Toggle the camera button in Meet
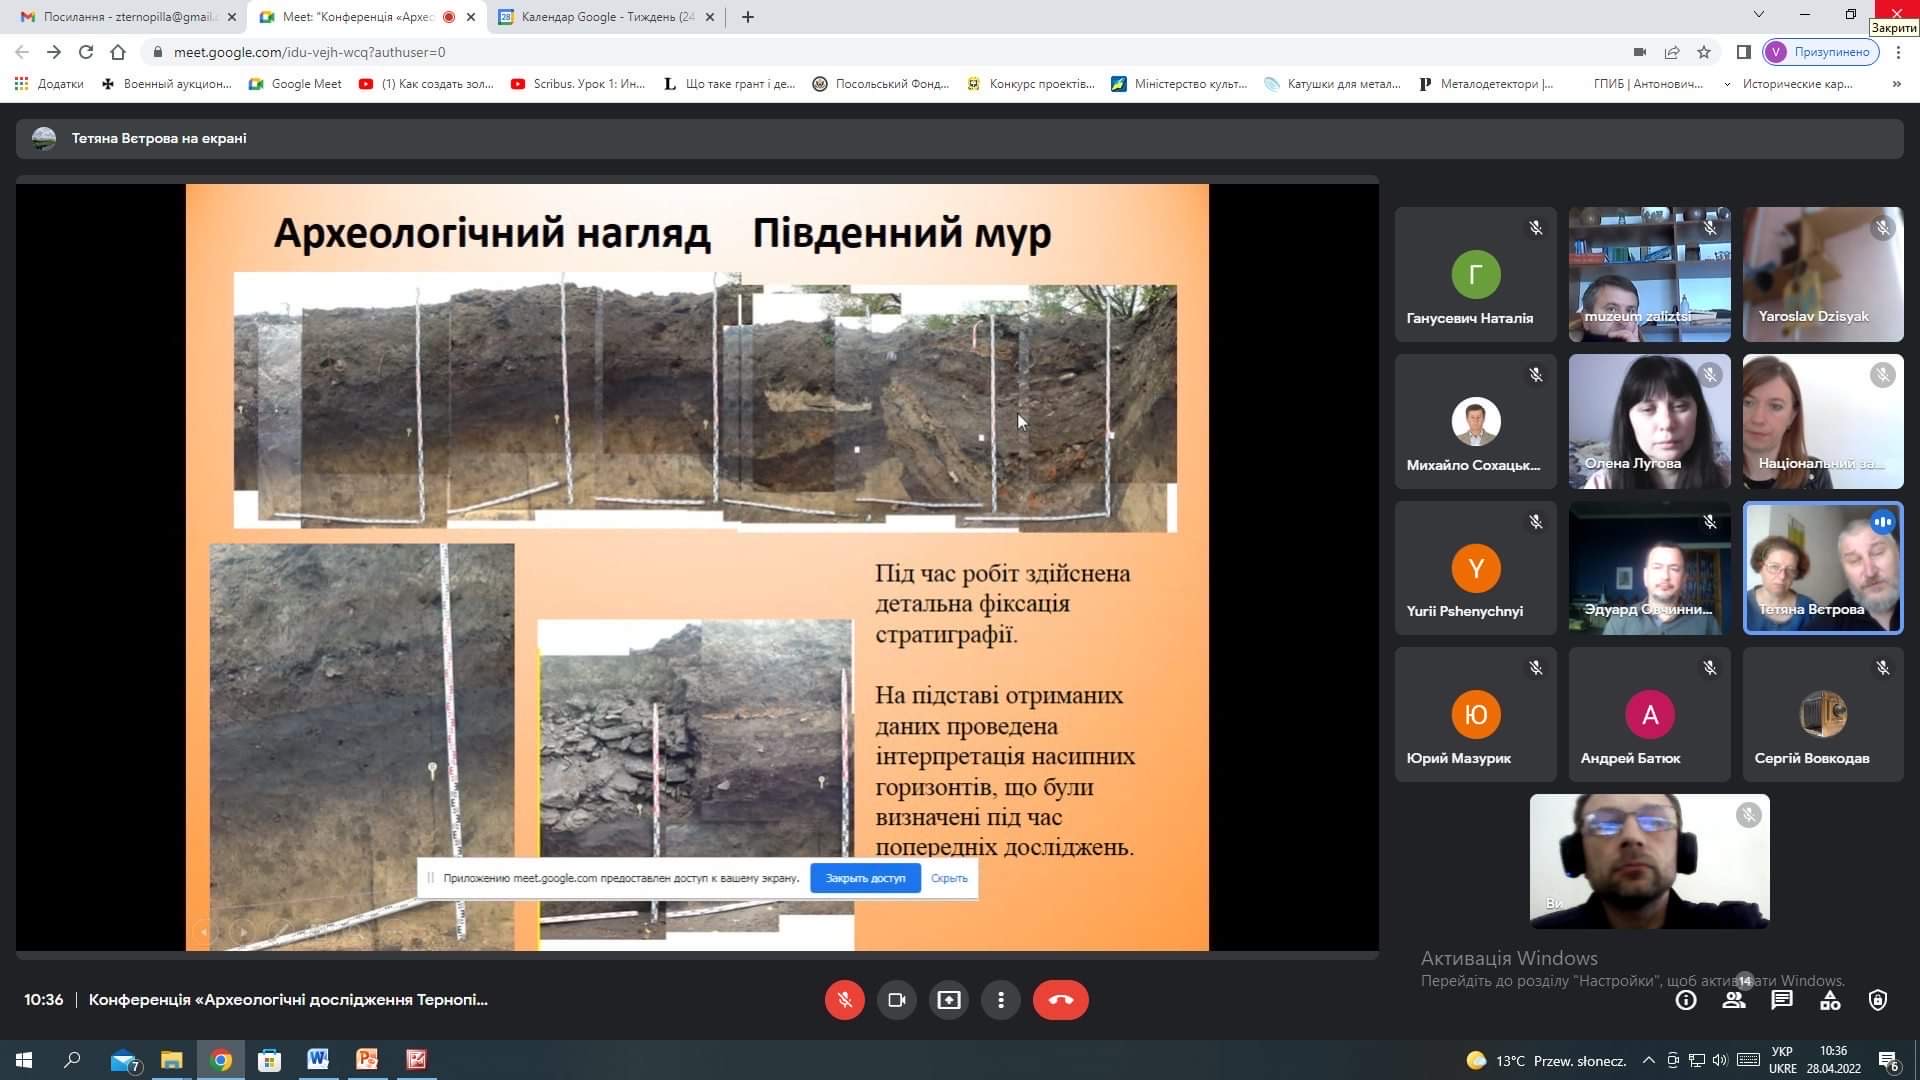 tap(896, 1000)
